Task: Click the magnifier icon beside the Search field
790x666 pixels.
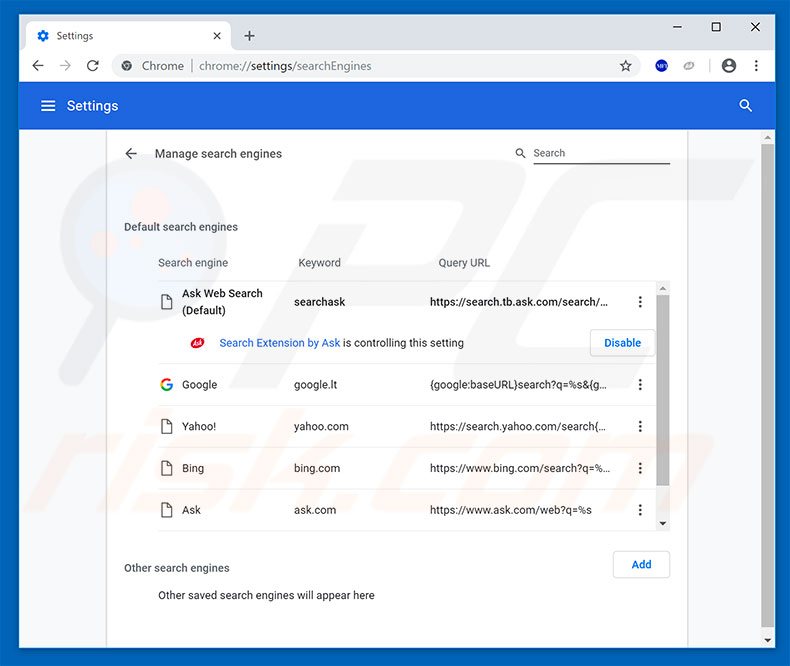Action: 520,153
